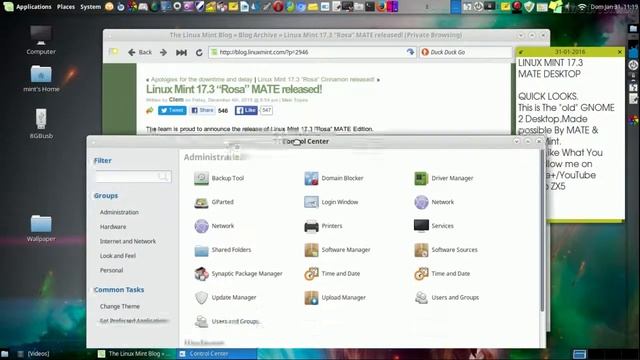The height and width of the screenshot is (360, 640).
Task: Click the Linux Mint 17.3 MATE released headline
Action: pos(234,89)
